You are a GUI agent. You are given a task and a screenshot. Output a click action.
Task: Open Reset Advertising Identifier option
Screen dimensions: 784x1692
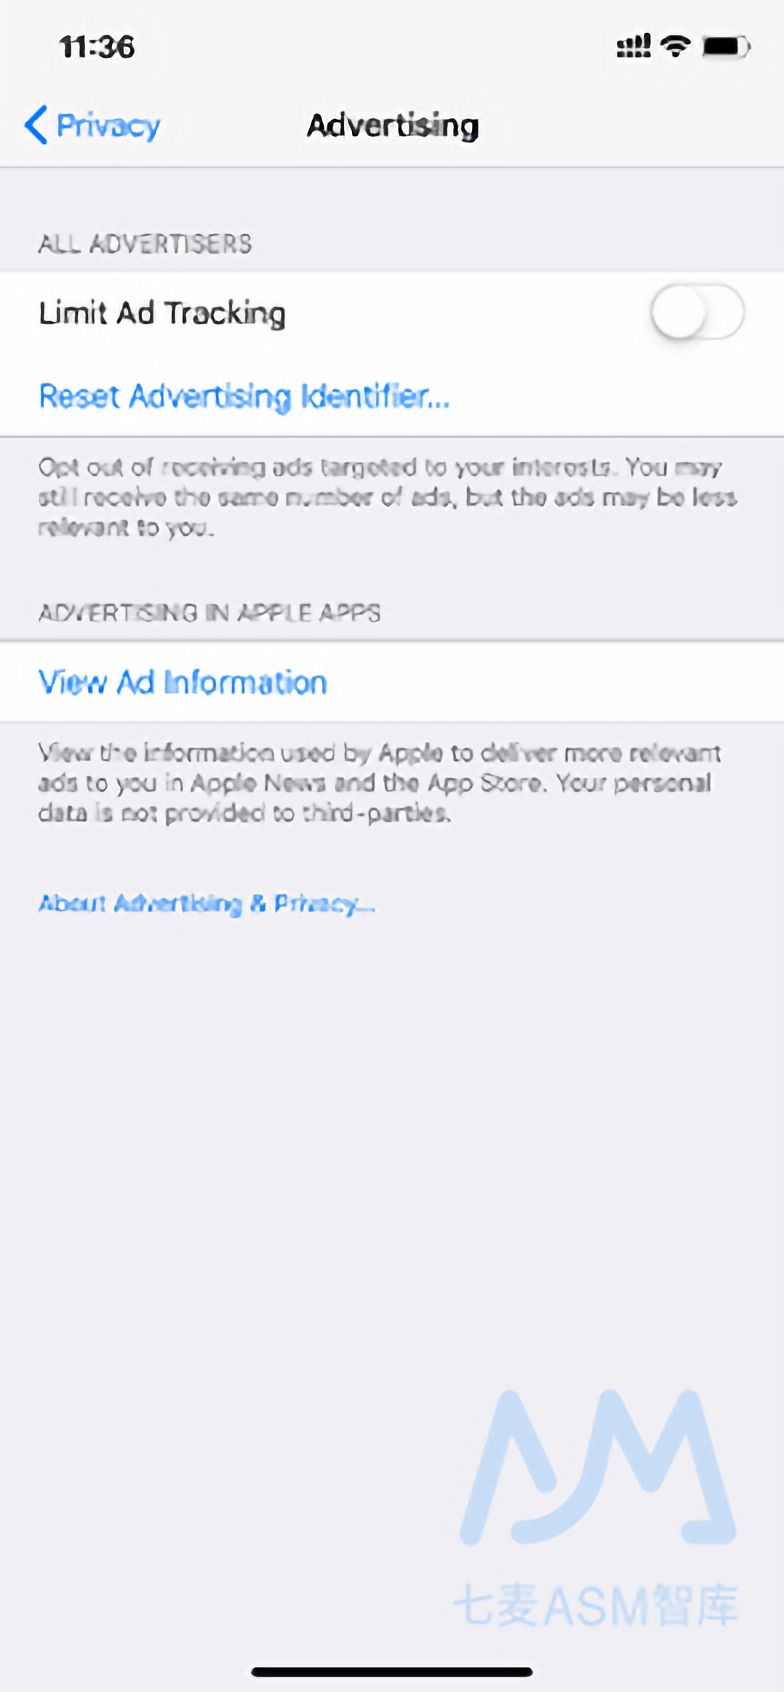tap(244, 396)
